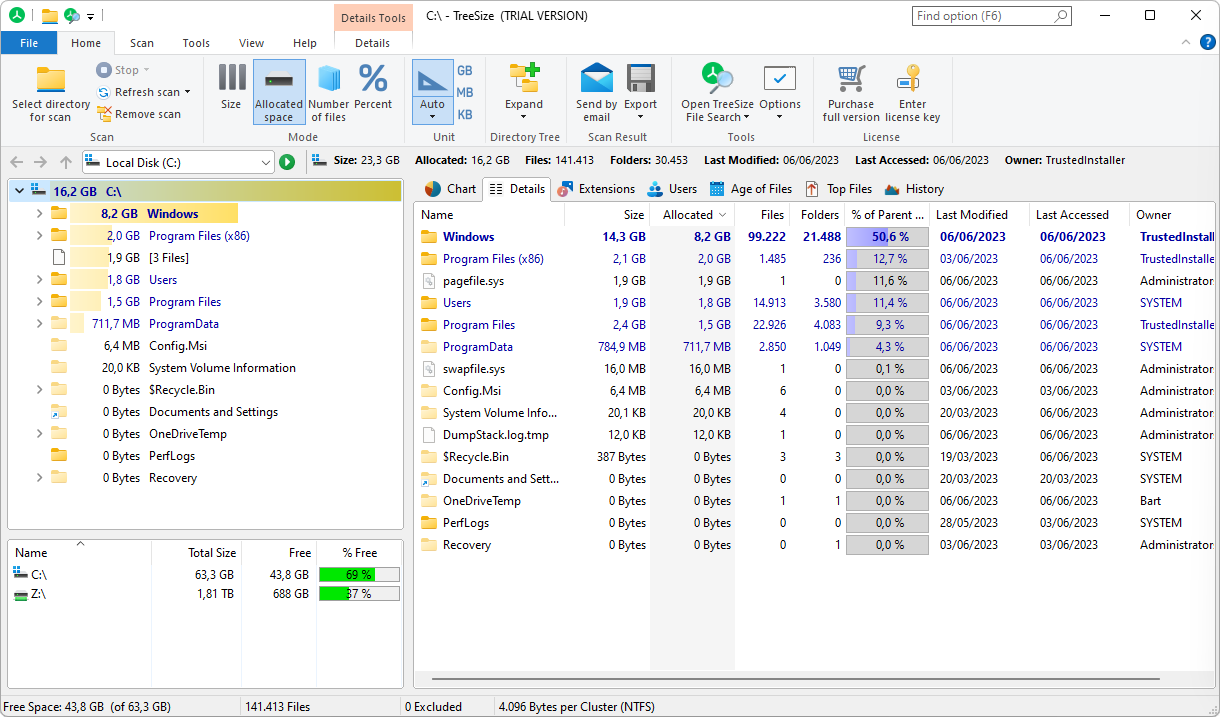Open the Help ribbon tab
The height and width of the screenshot is (717, 1220).
coord(305,43)
